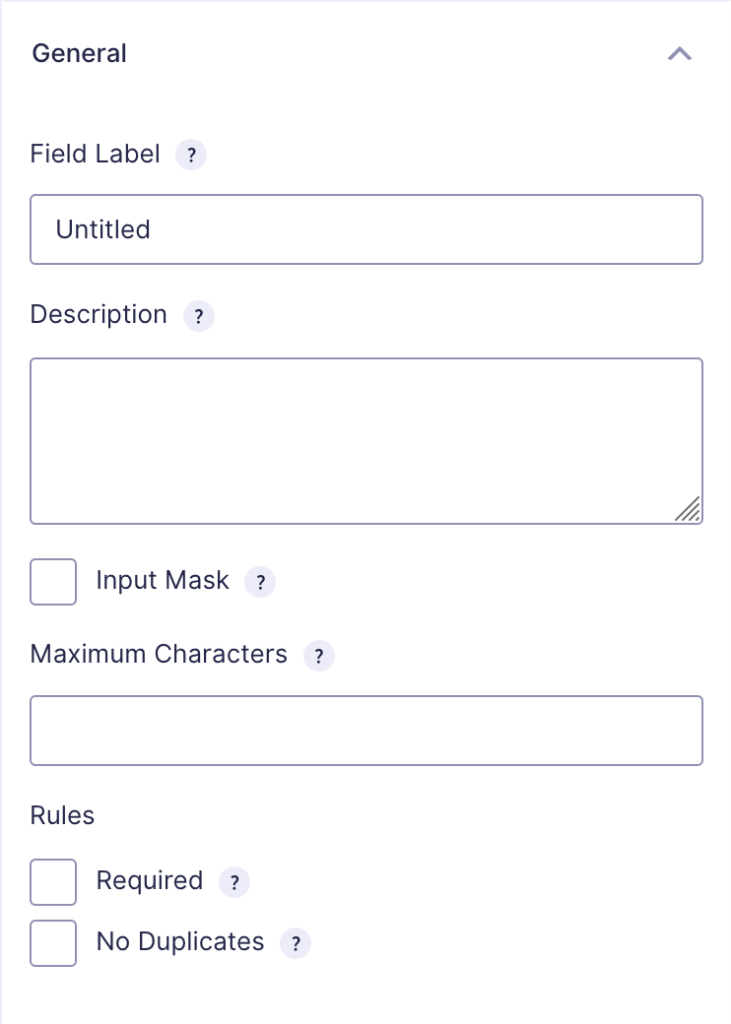Screen dimensions: 731x1024
Task: Open the No Duplicates help icon
Action: tap(295, 943)
